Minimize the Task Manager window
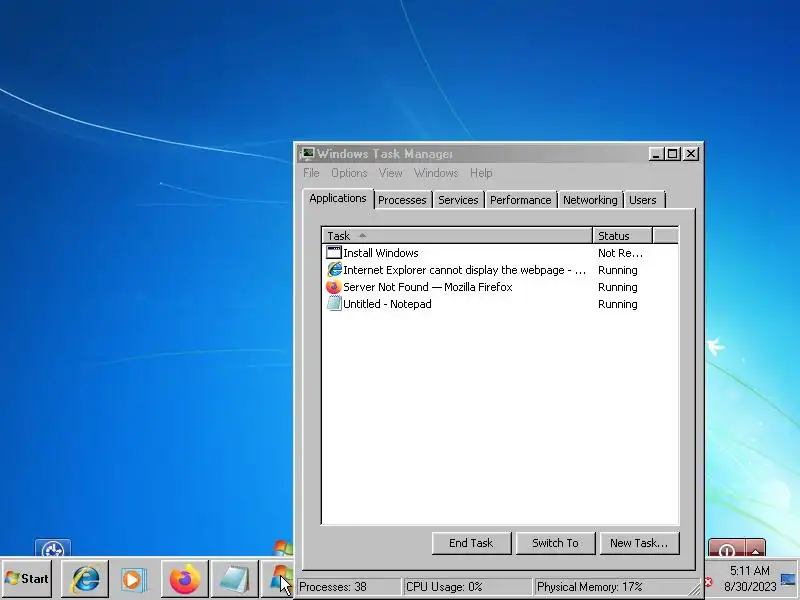The width and height of the screenshot is (800, 600). pos(656,154)
